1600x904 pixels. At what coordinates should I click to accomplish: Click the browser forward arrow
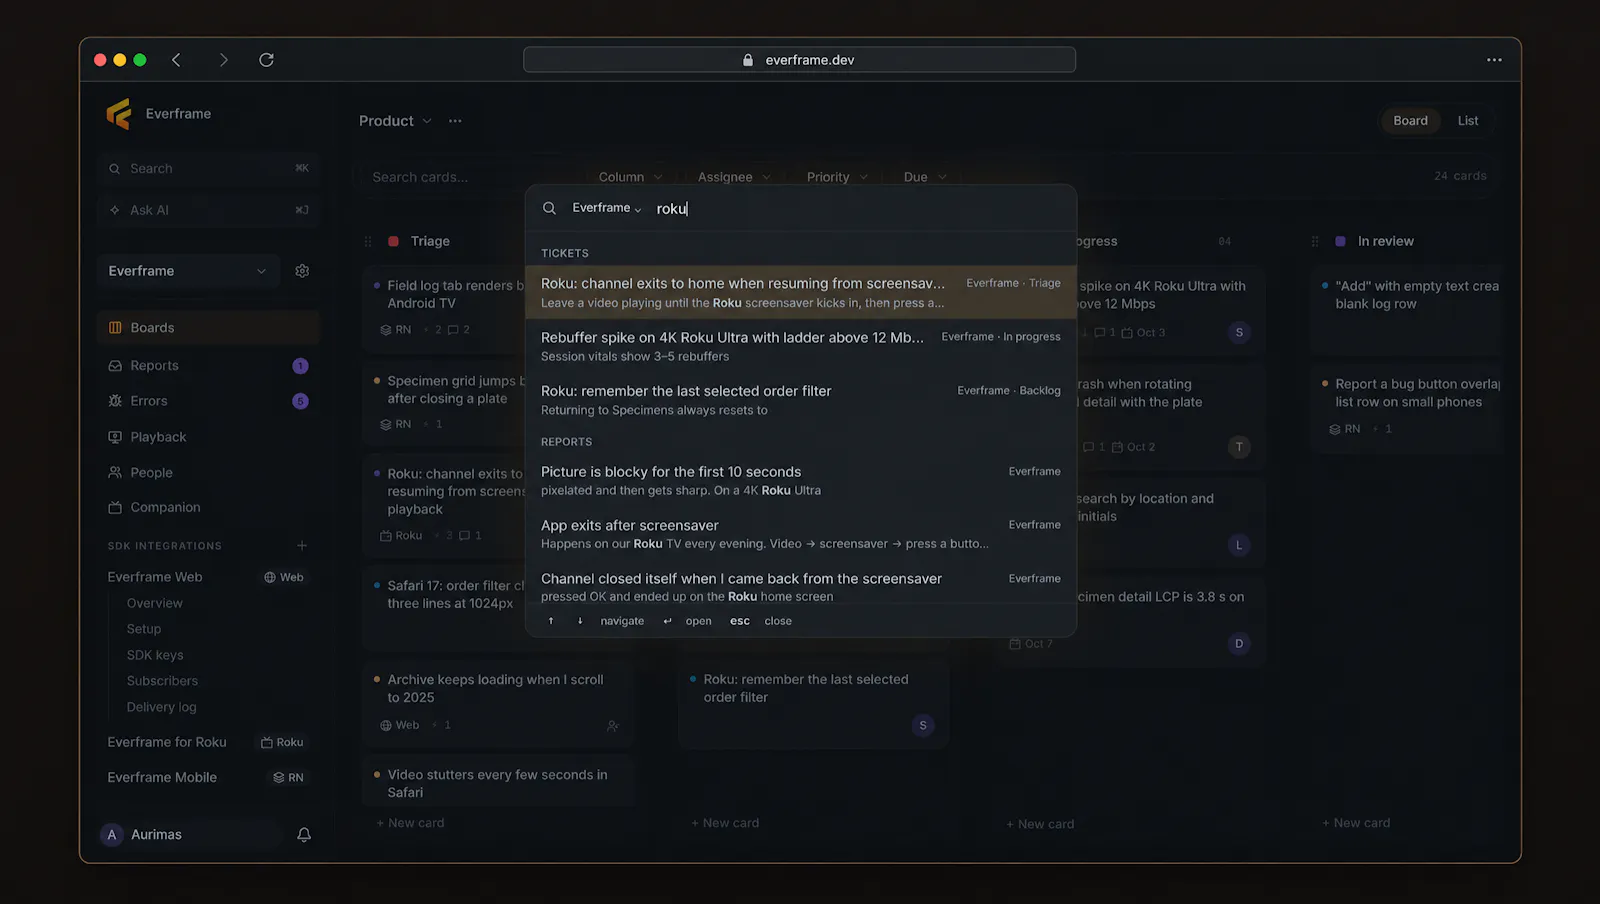click(223, 60)
